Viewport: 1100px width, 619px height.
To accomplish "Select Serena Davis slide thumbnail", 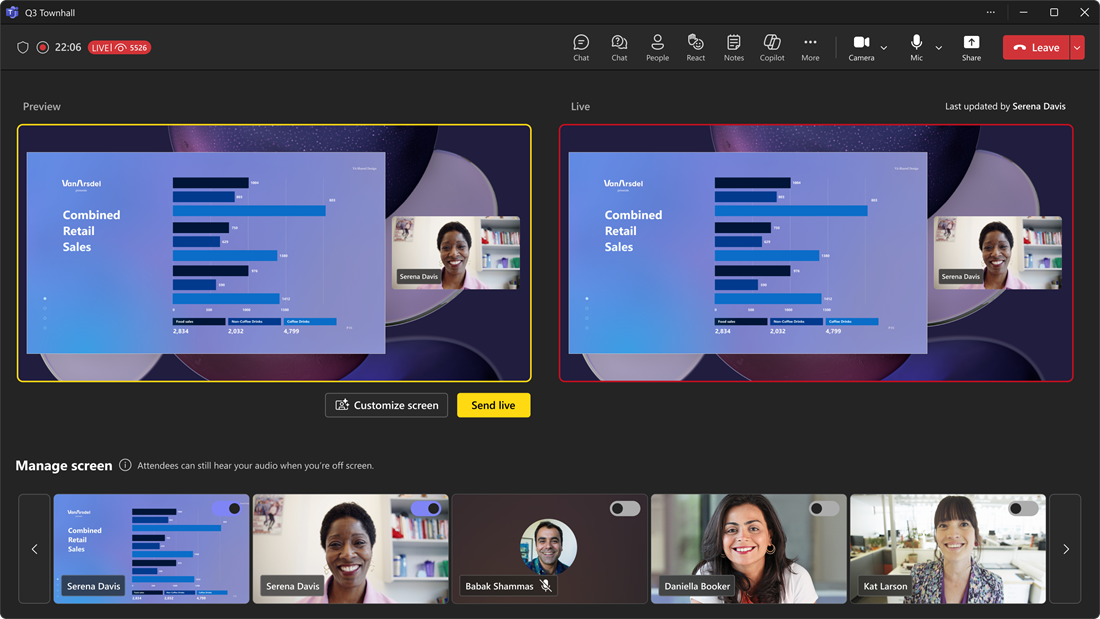I will click(152, 549).
